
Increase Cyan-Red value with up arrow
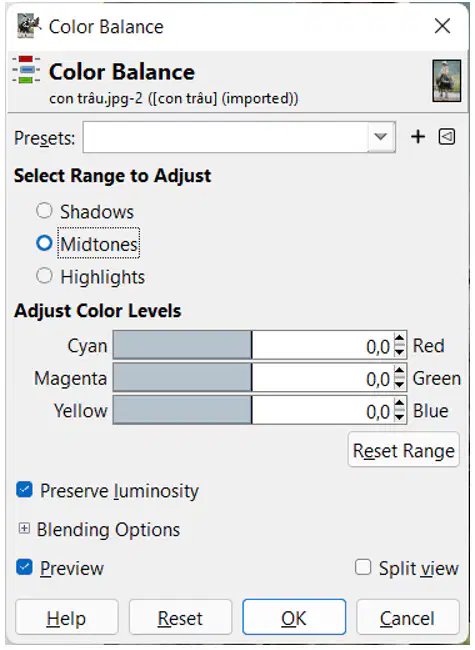[x=399, y=339]
